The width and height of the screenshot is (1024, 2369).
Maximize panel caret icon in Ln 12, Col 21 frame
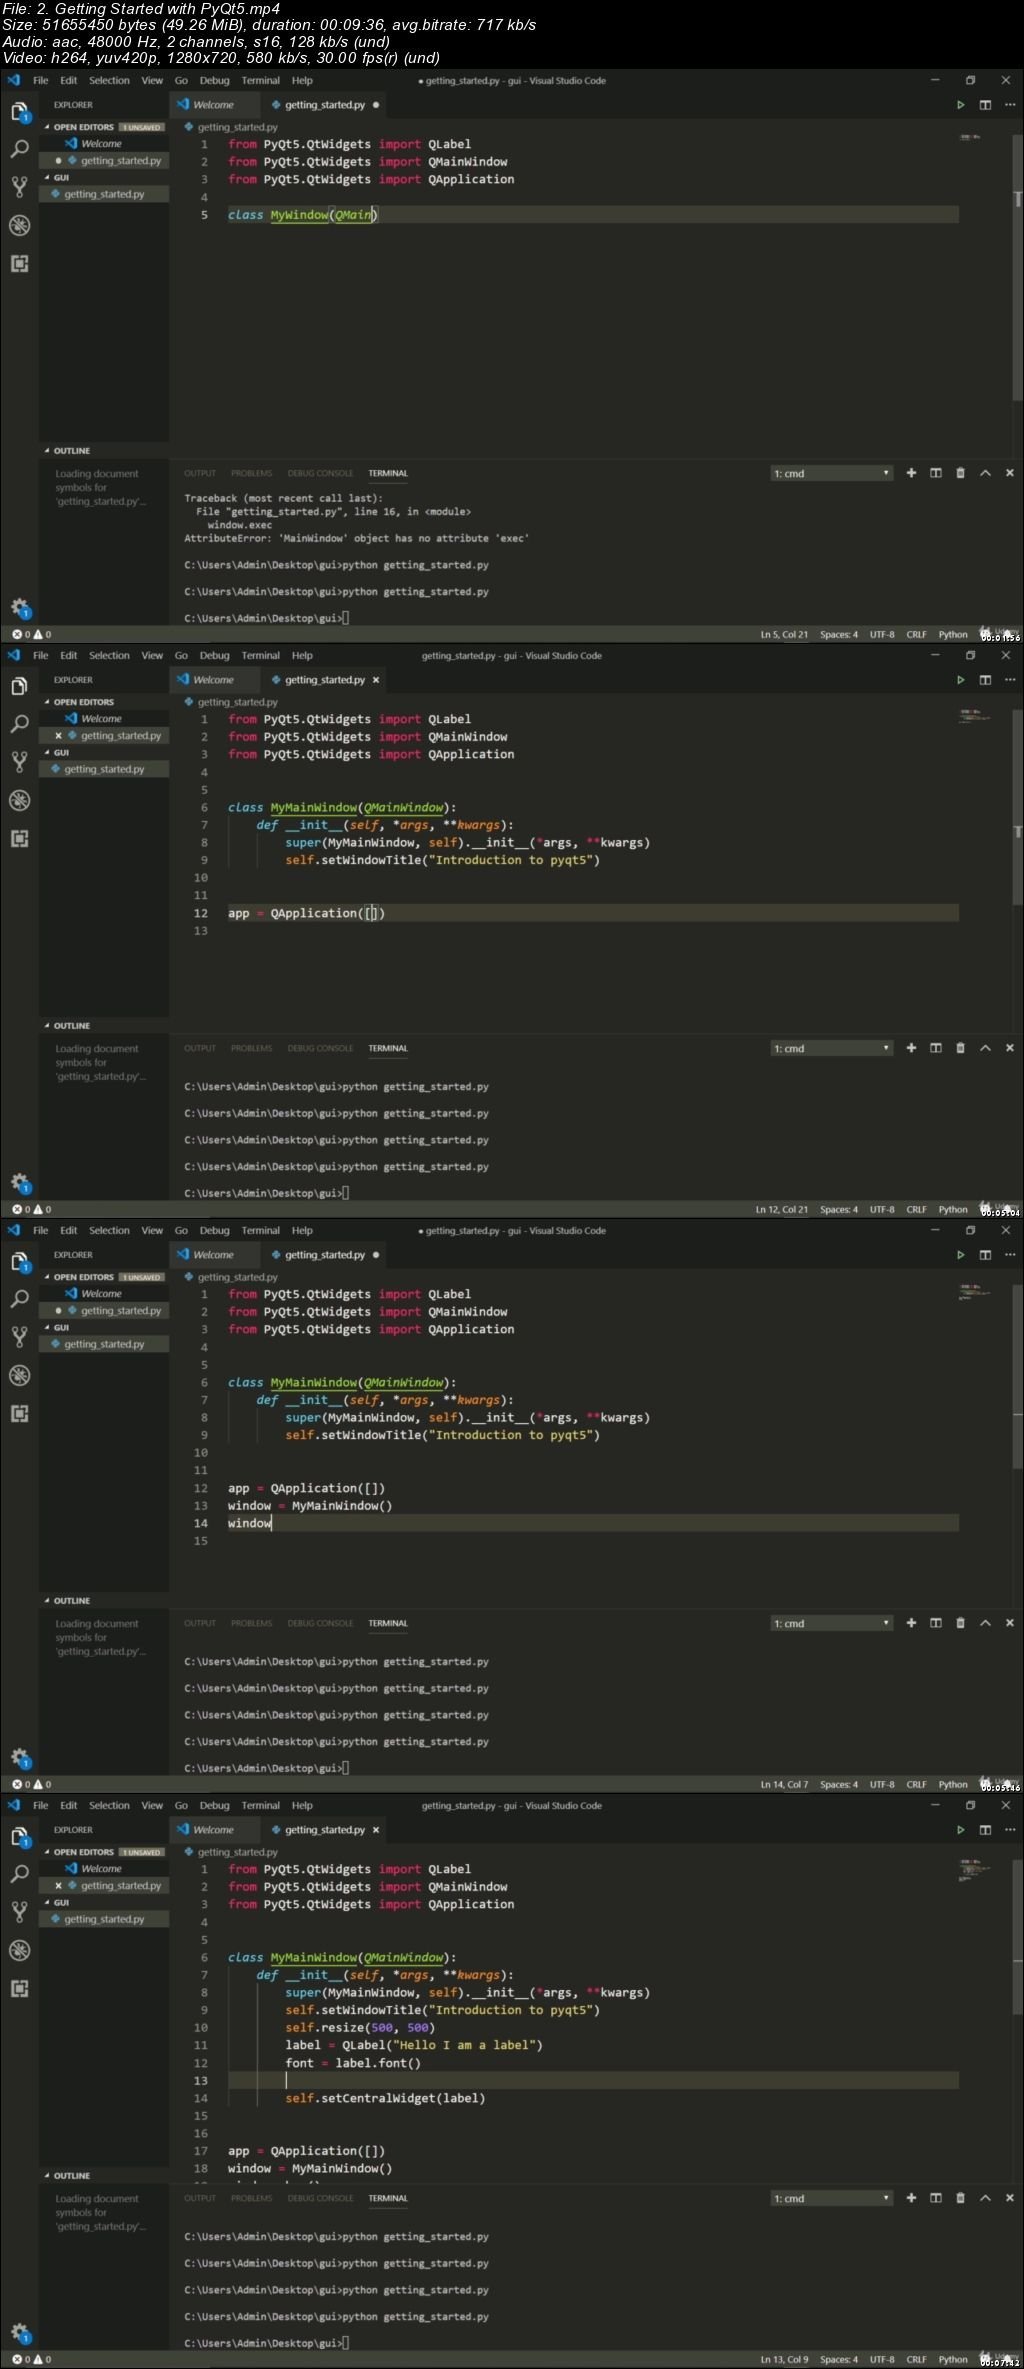(985, 1048)
